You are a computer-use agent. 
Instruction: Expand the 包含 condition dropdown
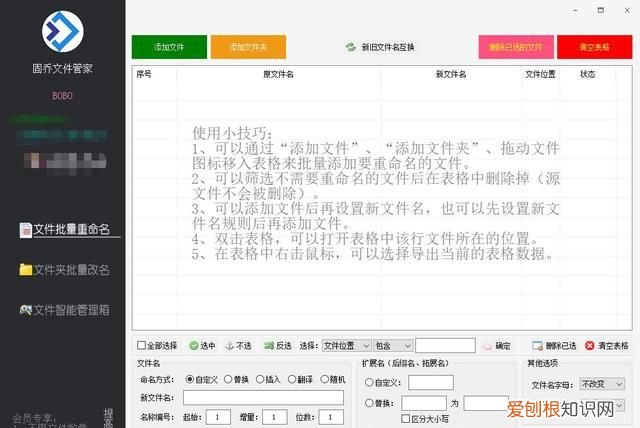392,345
